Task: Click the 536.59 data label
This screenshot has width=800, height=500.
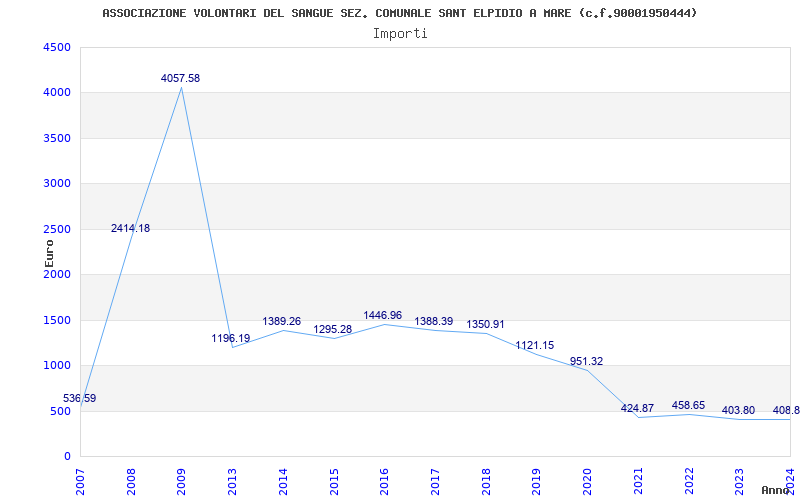Action: point(80,398)
